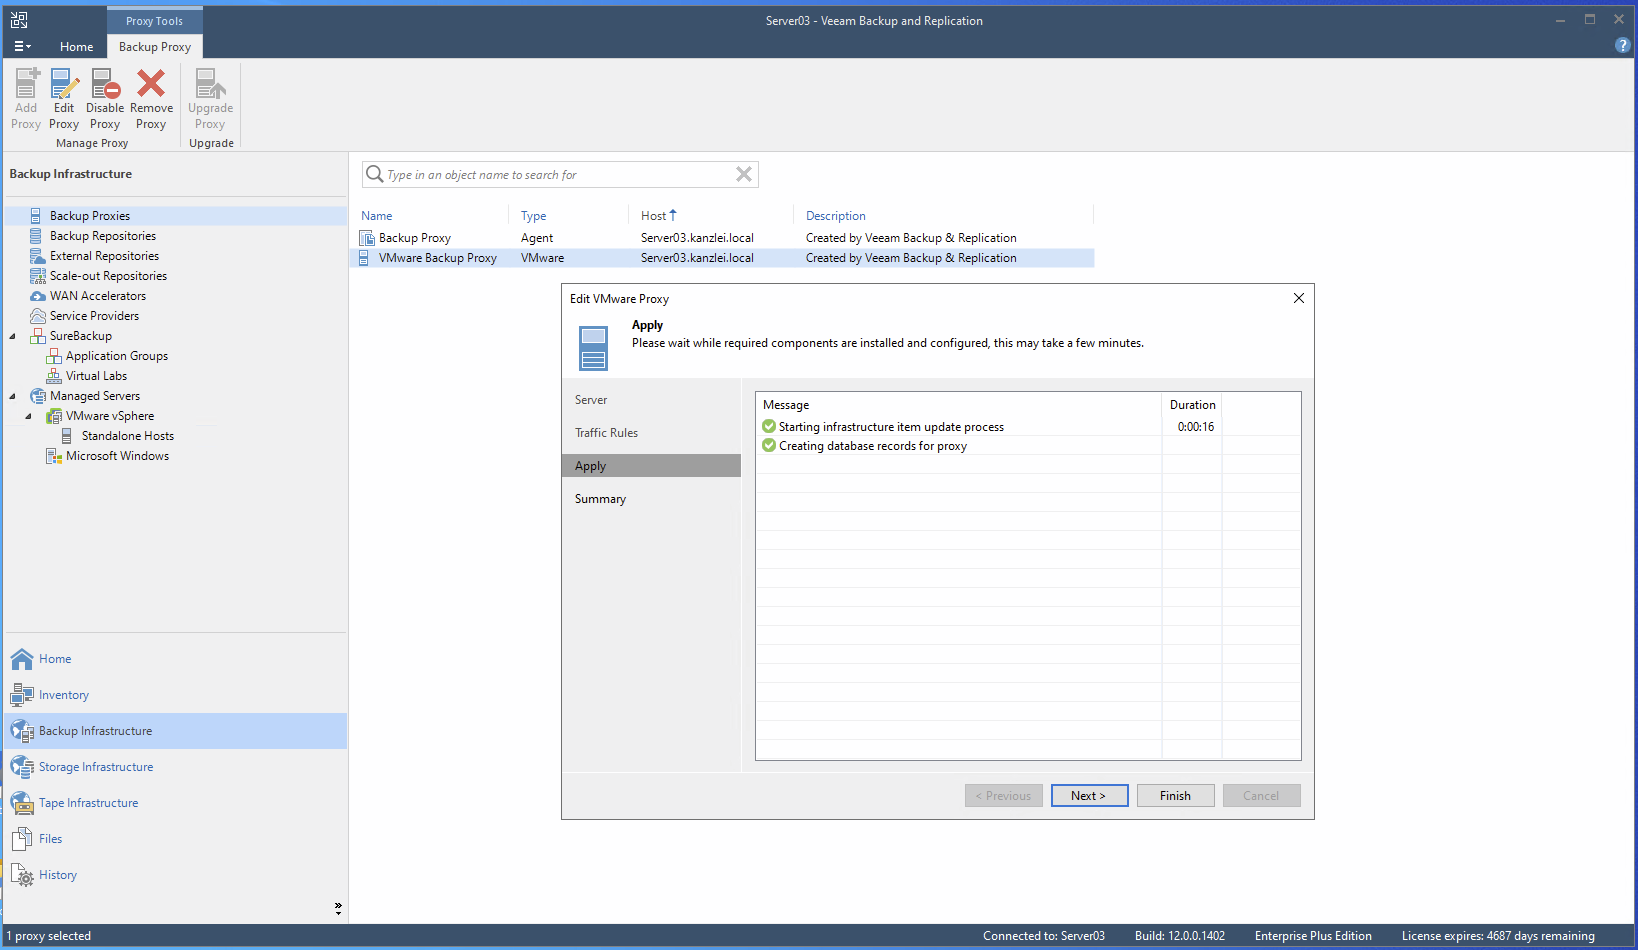Open the Storage Infrastructure navigation pane
This screenshot has width=1638, height=950.
175,767
